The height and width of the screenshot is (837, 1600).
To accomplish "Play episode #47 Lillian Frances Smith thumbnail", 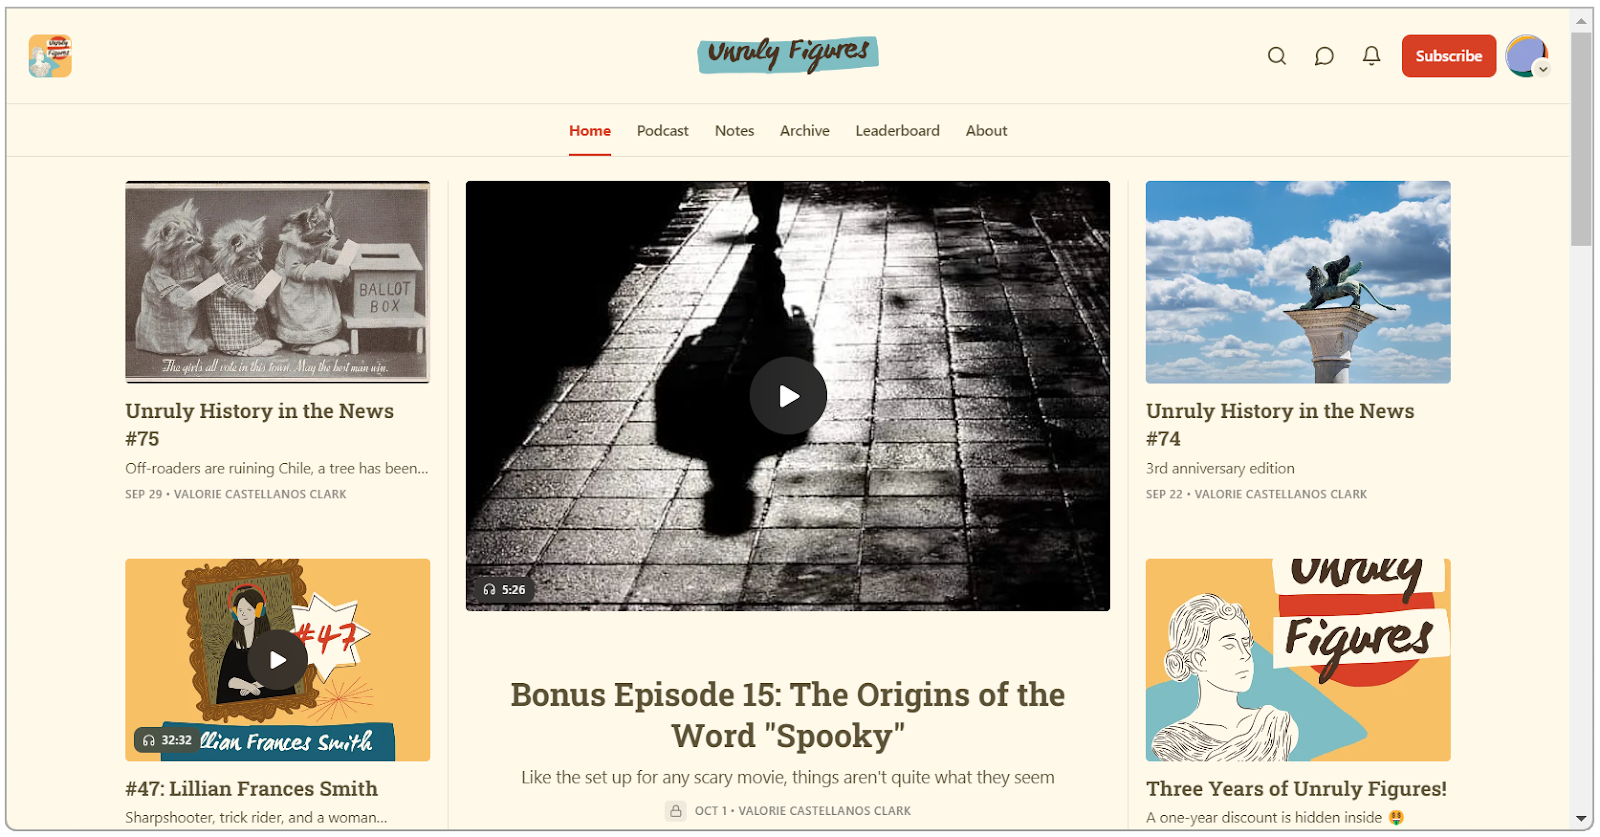I will coord(278,660).
